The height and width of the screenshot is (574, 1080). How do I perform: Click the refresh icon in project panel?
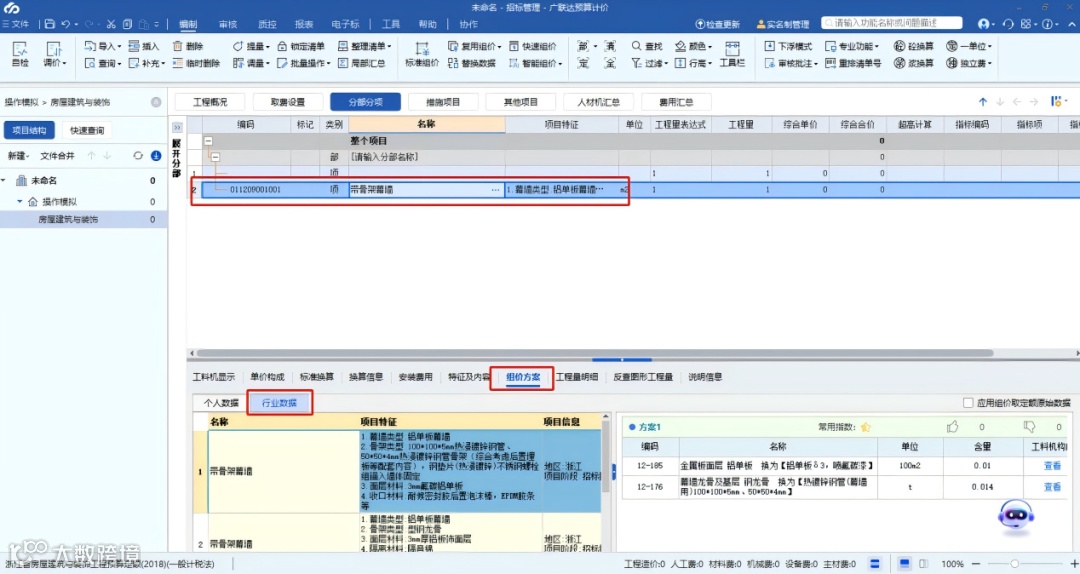138,156
